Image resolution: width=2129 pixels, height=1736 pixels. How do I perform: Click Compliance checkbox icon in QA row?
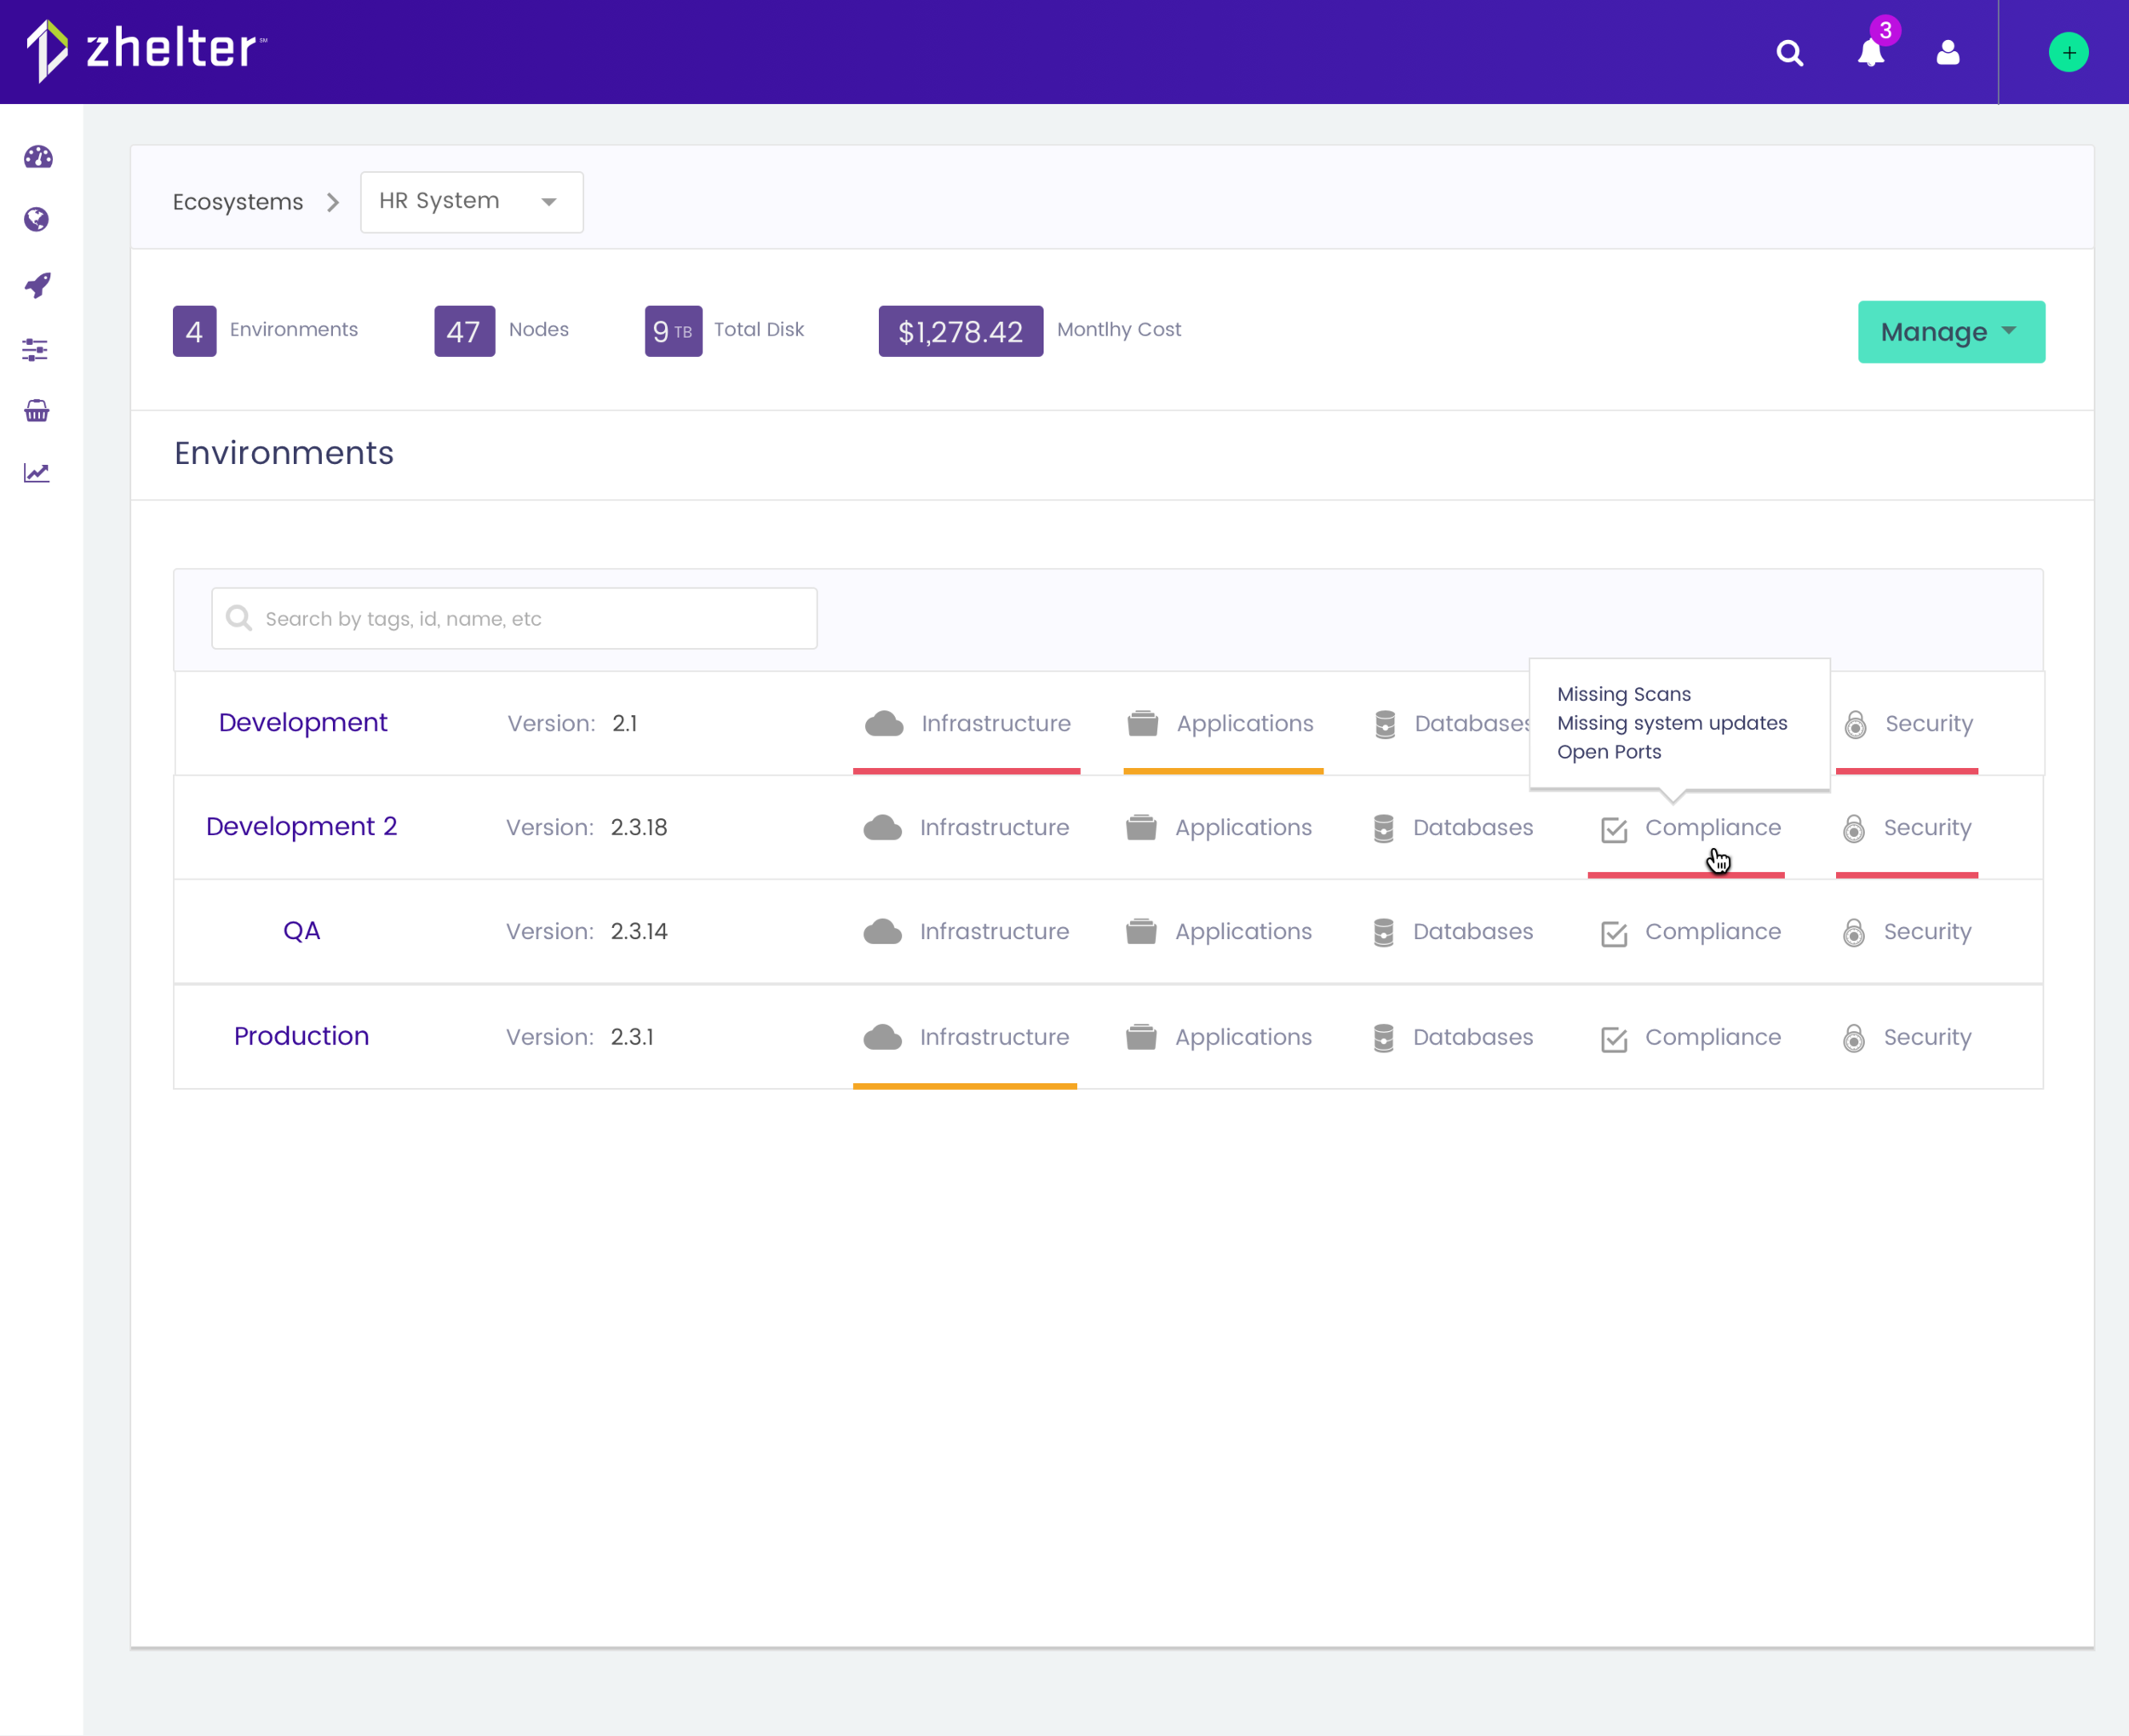point(1614,933)
